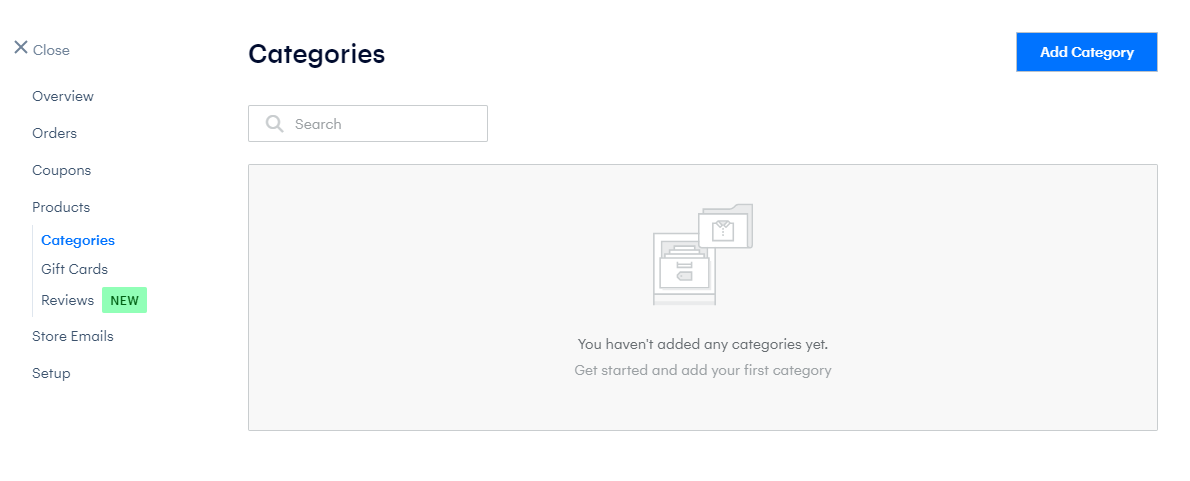Click the X close icon

coord(20,48)
